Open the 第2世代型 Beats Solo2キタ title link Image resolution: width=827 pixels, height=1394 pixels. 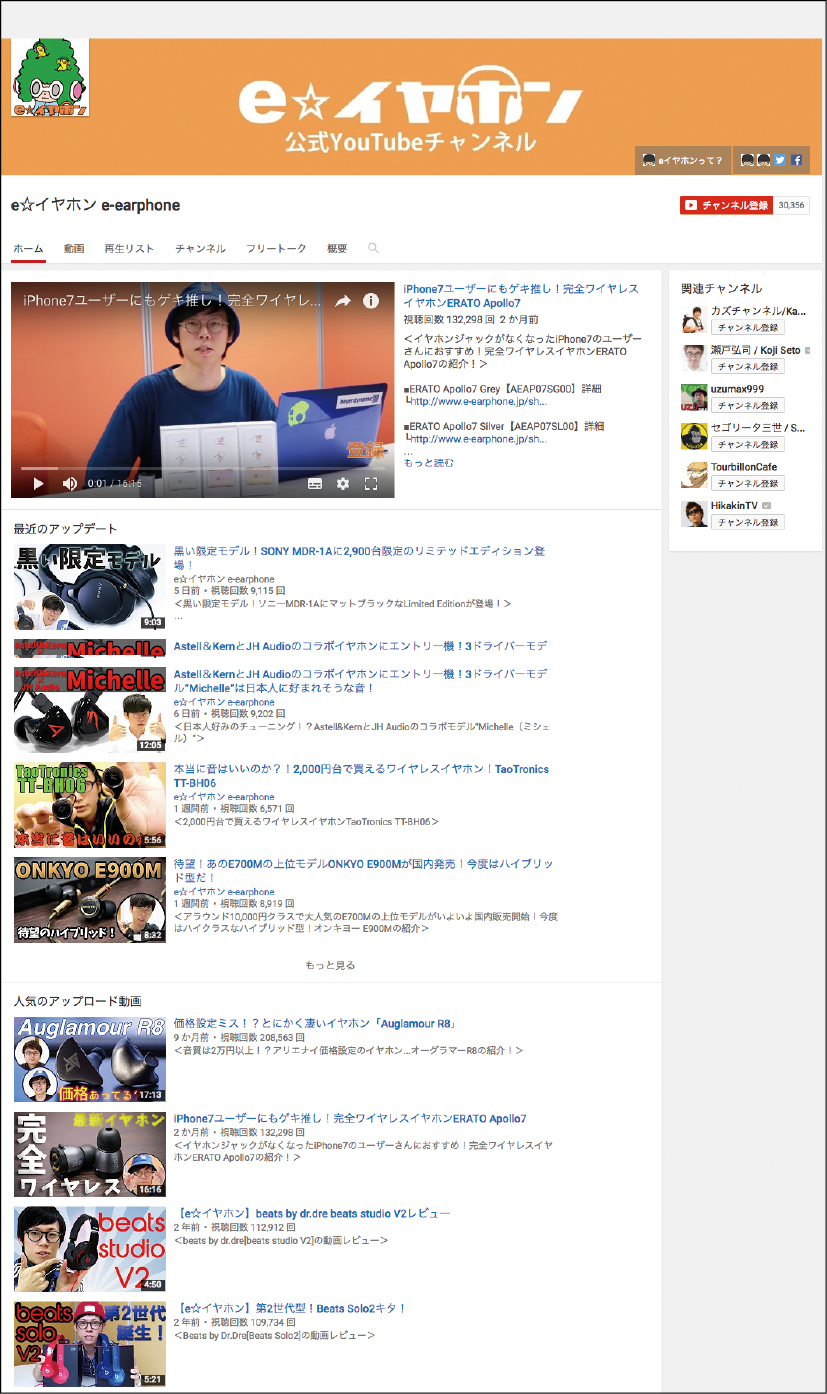[290, 1309]
